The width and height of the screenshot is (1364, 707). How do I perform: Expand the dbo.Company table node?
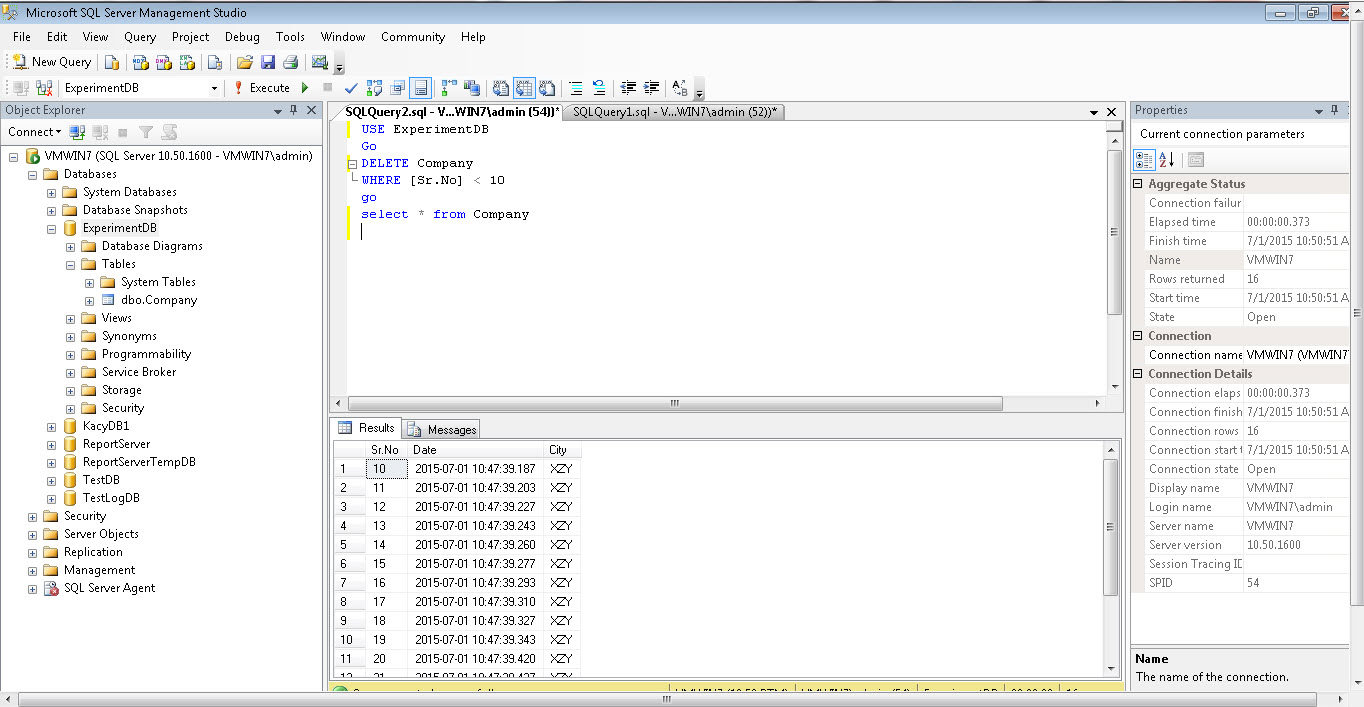[x=89, y=300]
